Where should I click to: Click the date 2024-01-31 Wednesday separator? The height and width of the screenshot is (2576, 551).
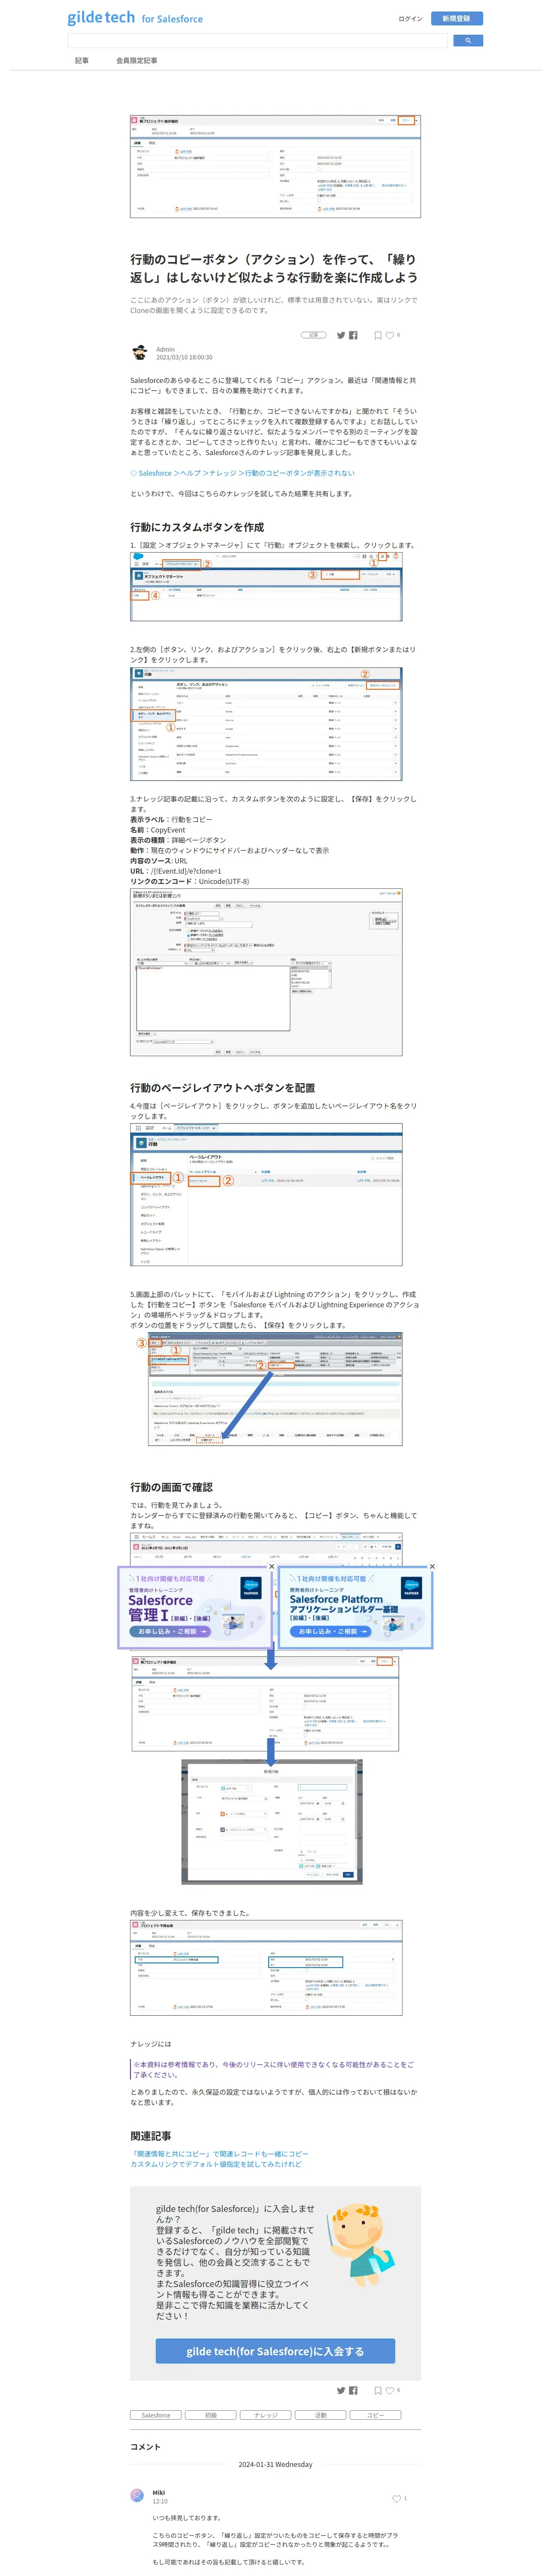tap(275, 2464)
